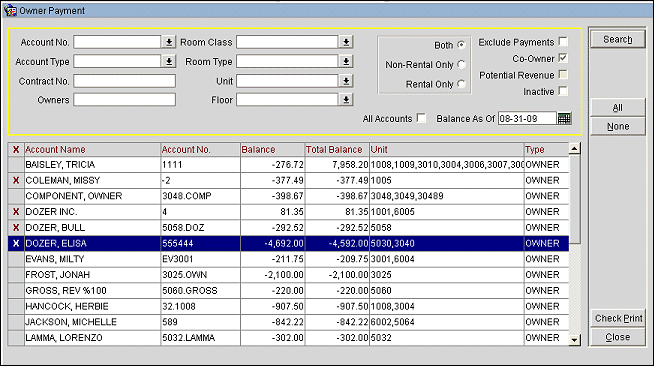Screen dimensions: 654x366
Task: Select all accounts with All button
Action: [618, 108]
